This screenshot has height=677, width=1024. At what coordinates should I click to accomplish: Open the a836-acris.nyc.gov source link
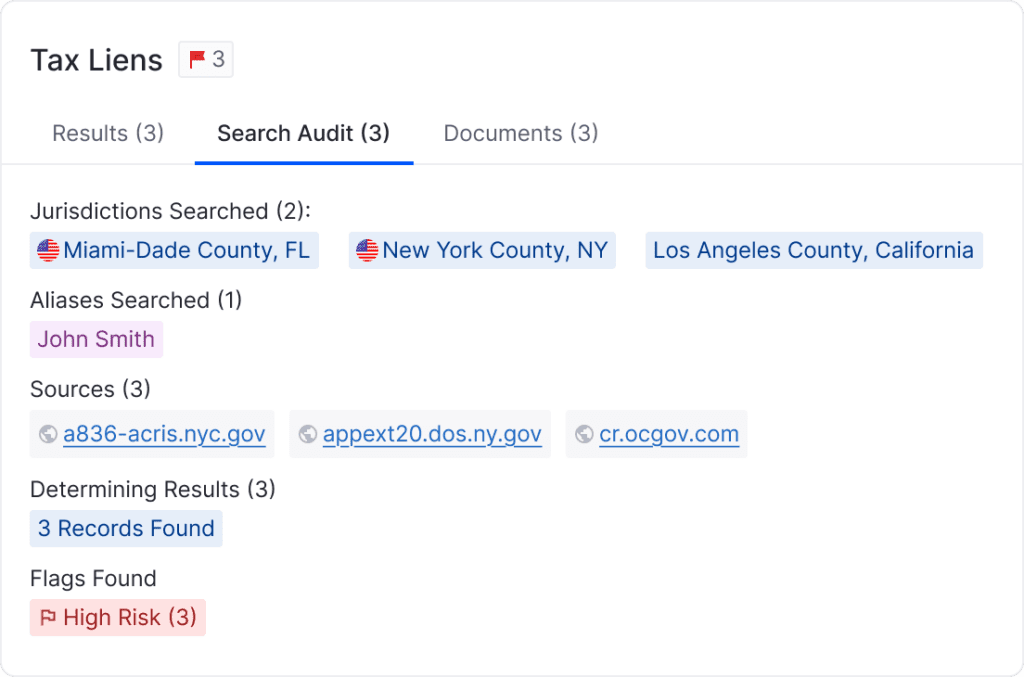[x=164, y=434]
